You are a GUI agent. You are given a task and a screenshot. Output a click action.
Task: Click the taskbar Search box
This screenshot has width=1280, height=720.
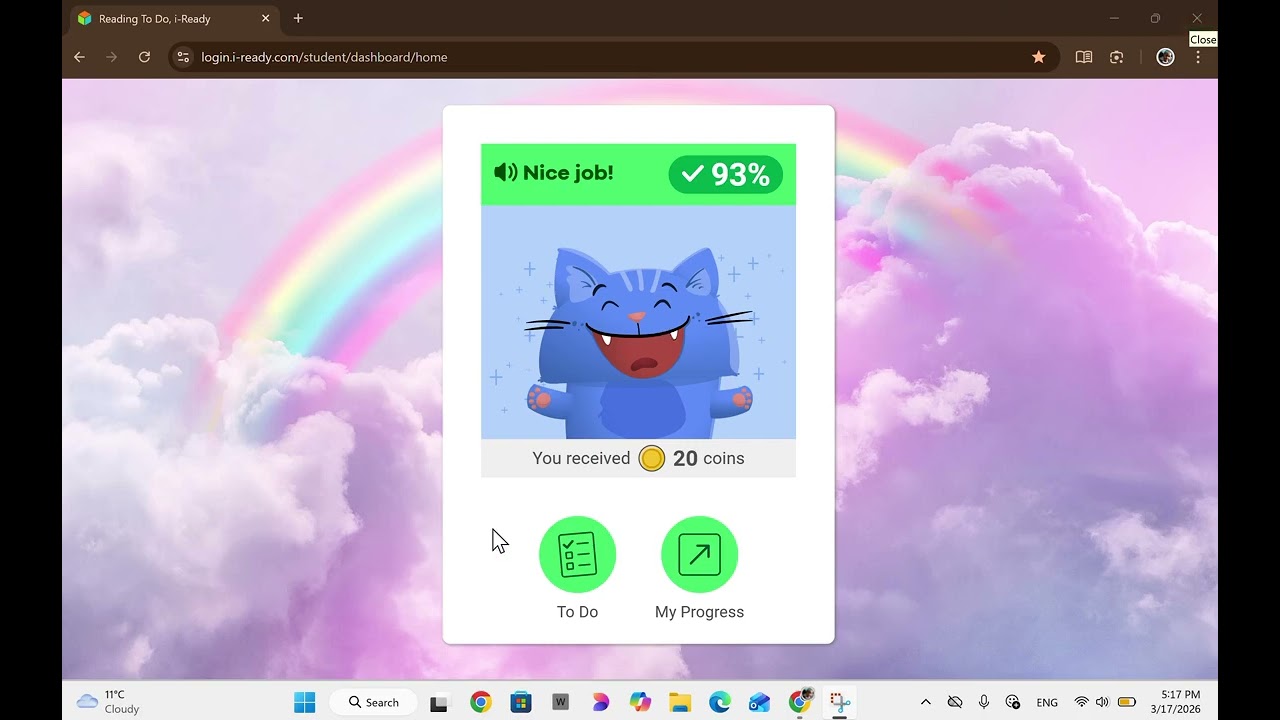click(374, 702)
